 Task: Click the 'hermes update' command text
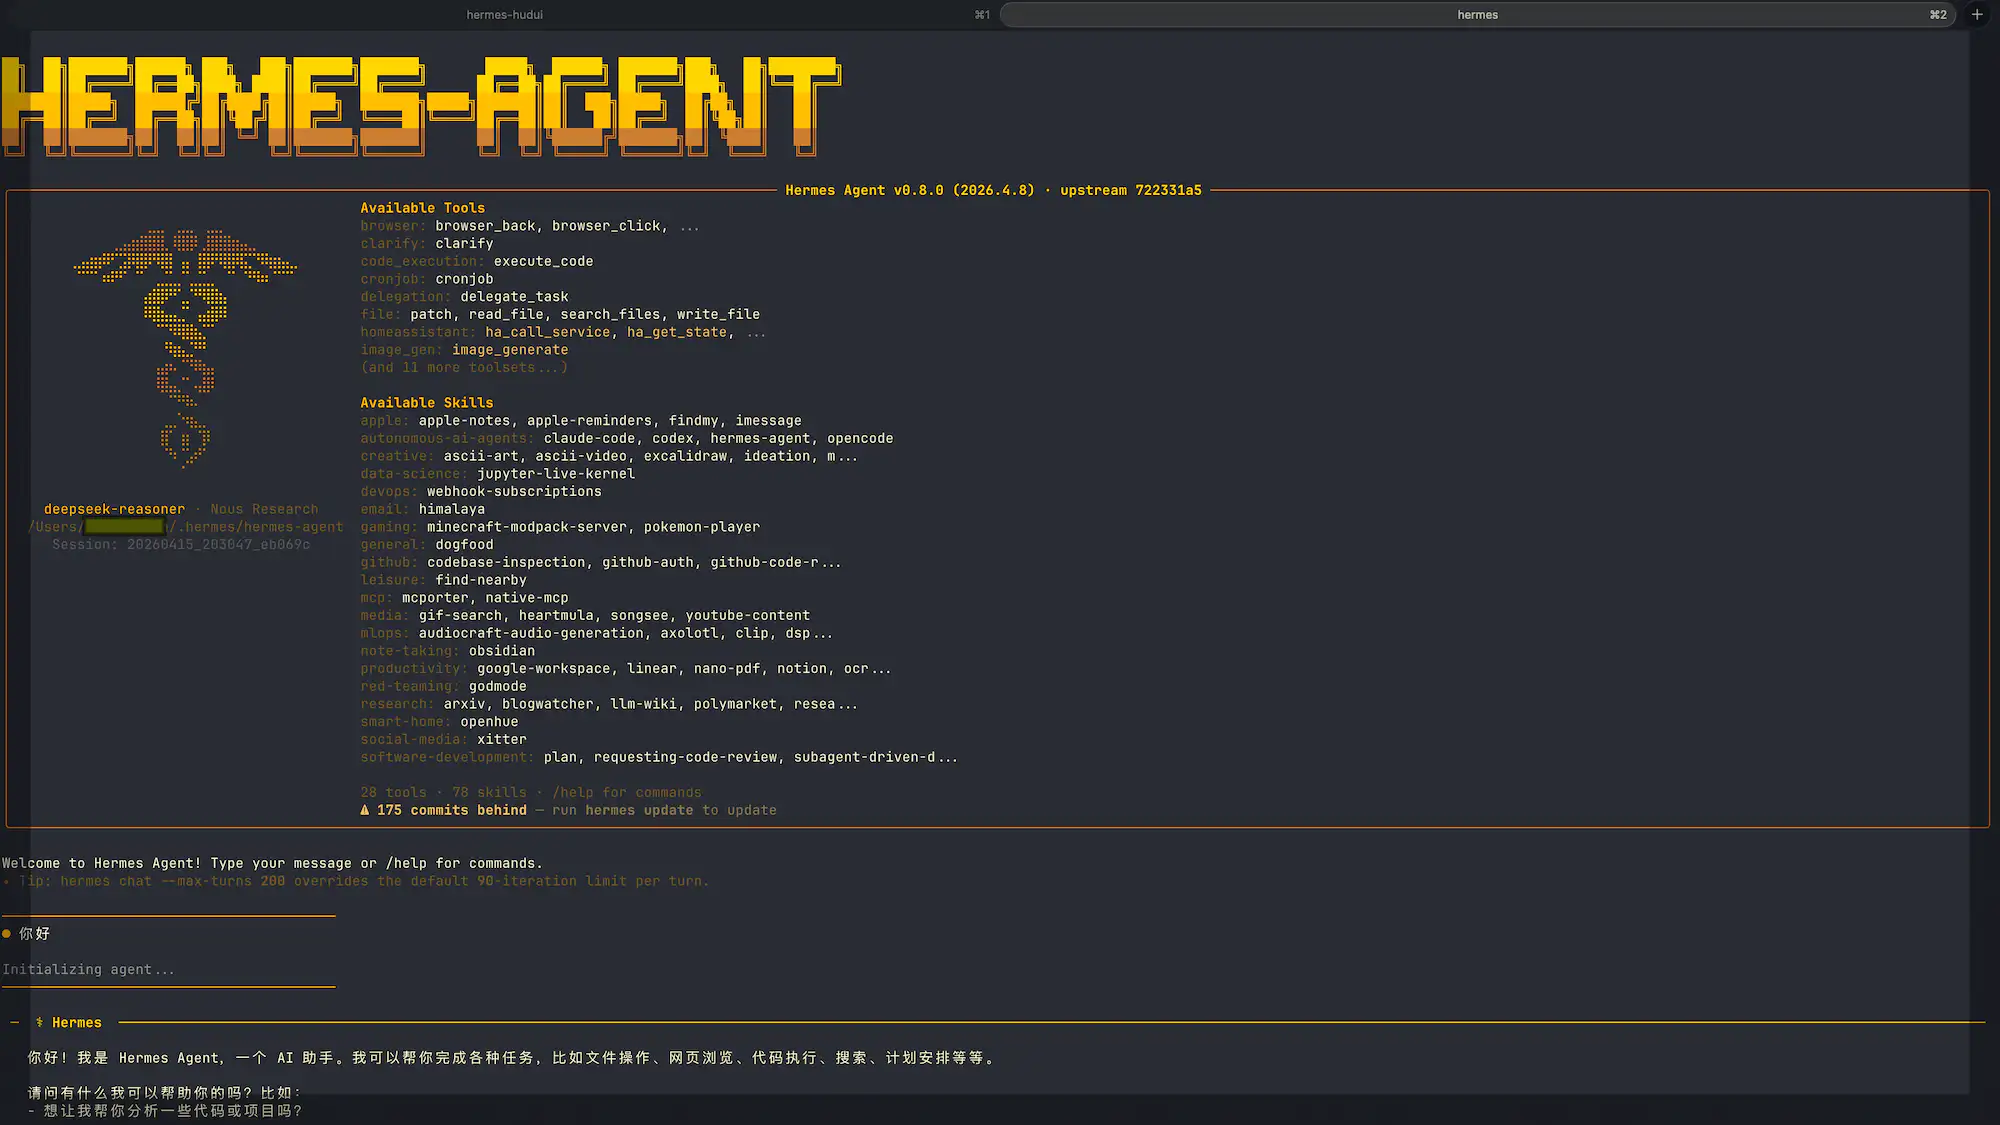click(639, 810)
